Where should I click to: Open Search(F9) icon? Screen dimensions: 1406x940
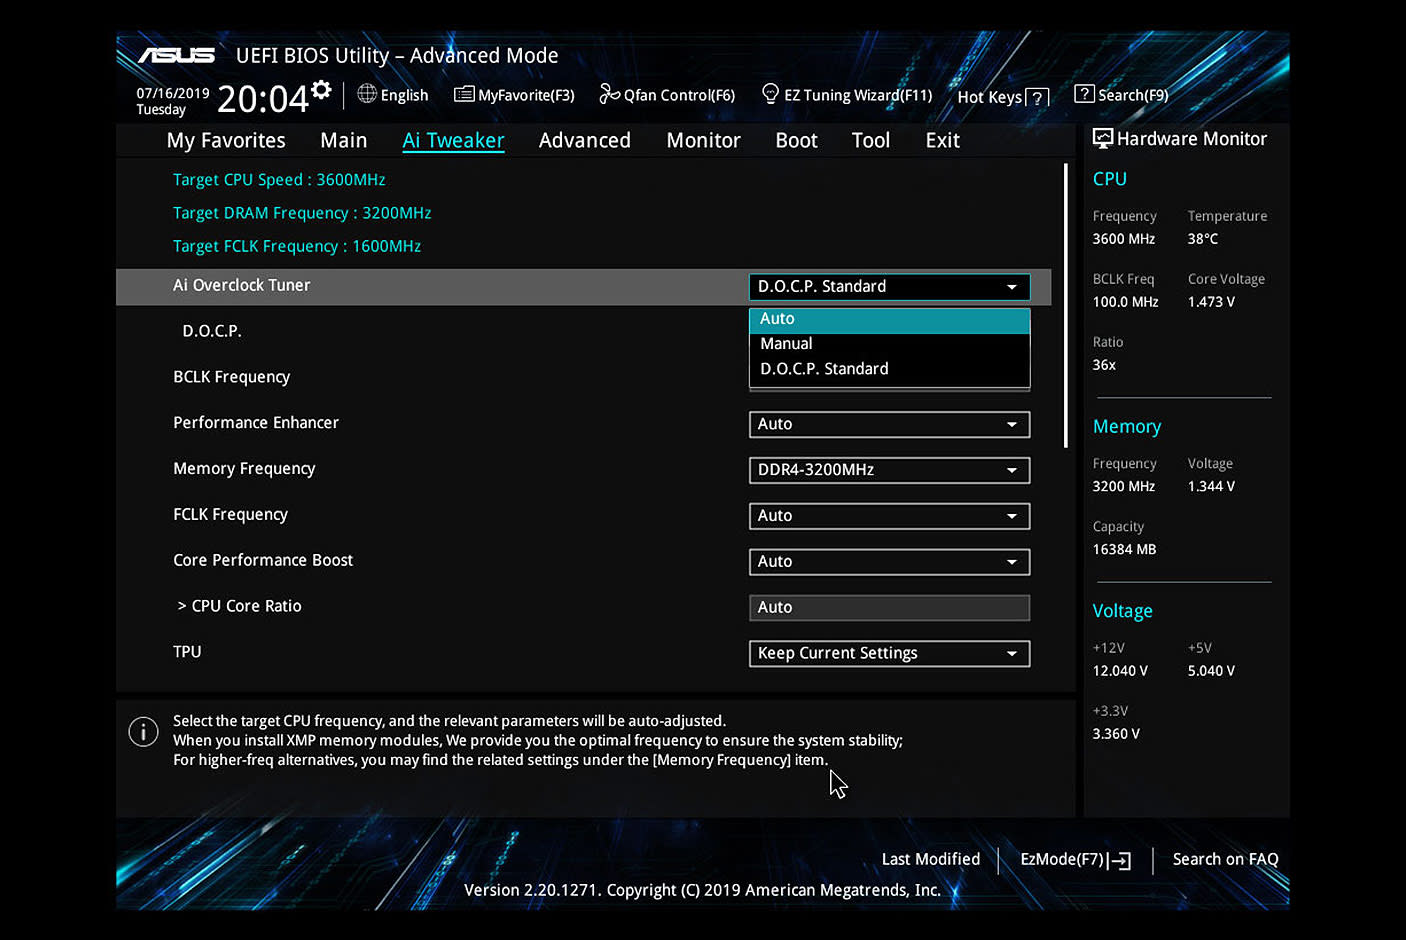(1084, 94)
